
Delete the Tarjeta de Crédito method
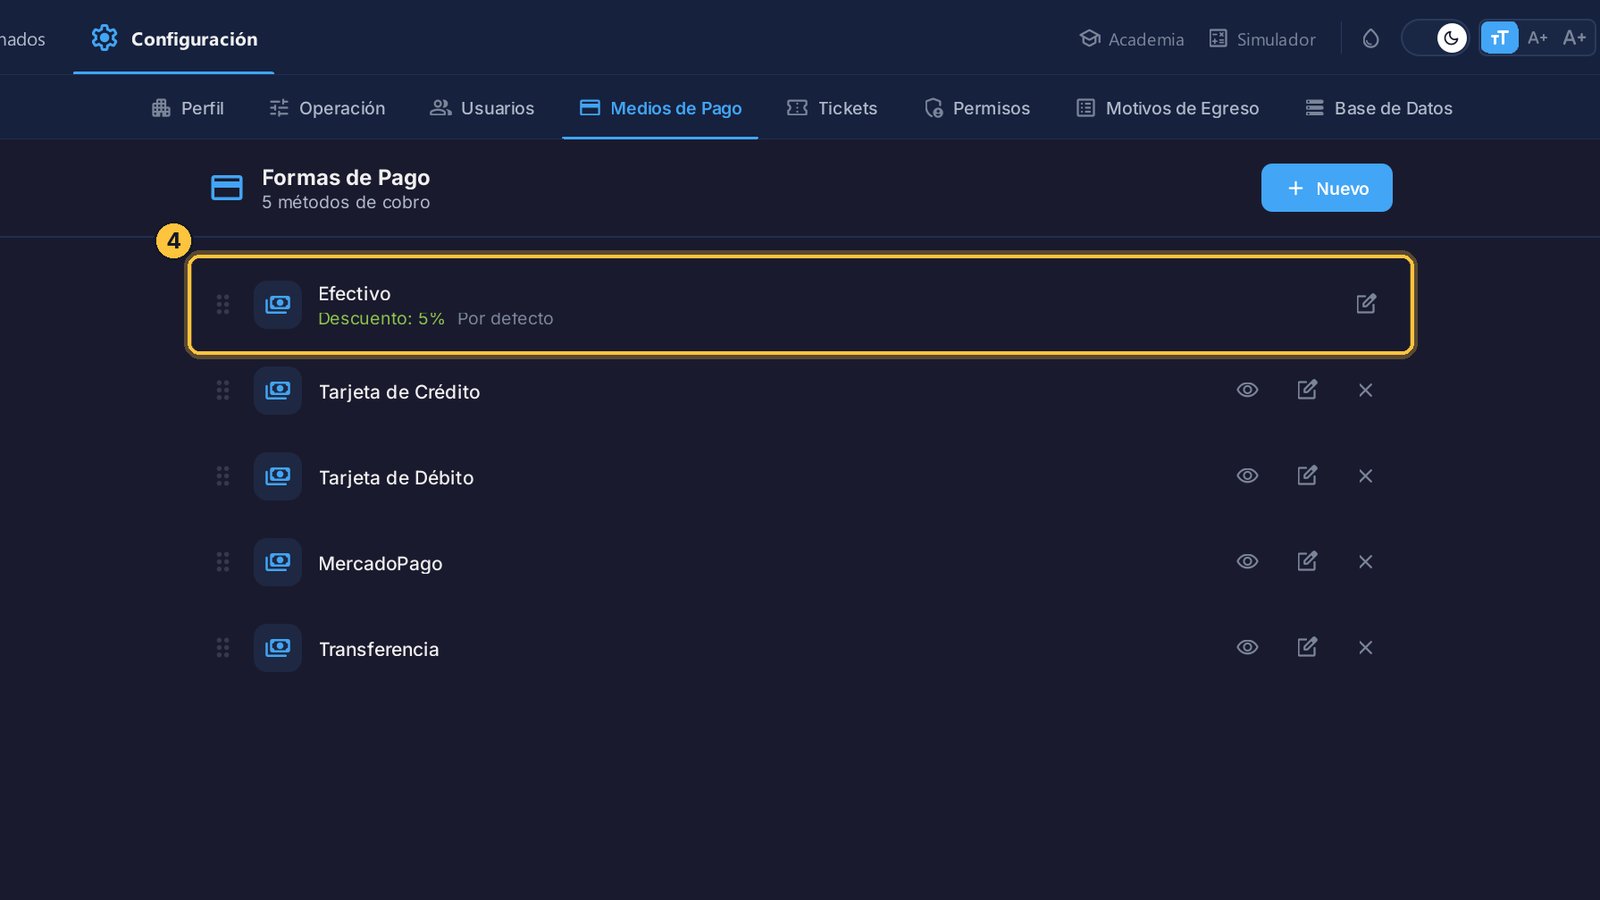click(1366, 390)
